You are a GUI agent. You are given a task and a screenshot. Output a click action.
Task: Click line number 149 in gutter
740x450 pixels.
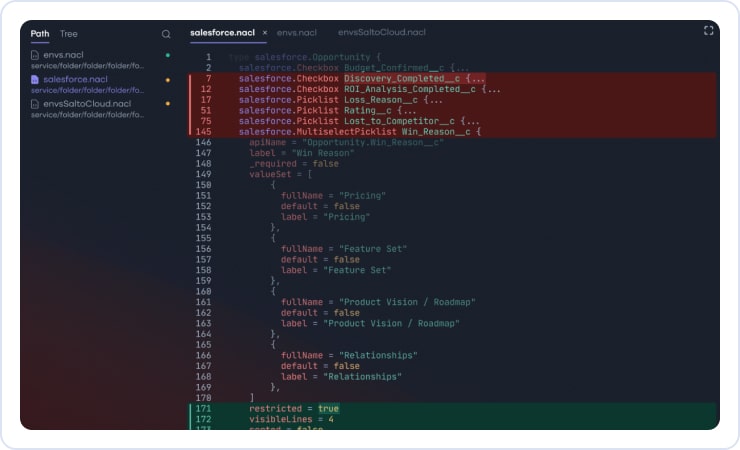point(203,174)
